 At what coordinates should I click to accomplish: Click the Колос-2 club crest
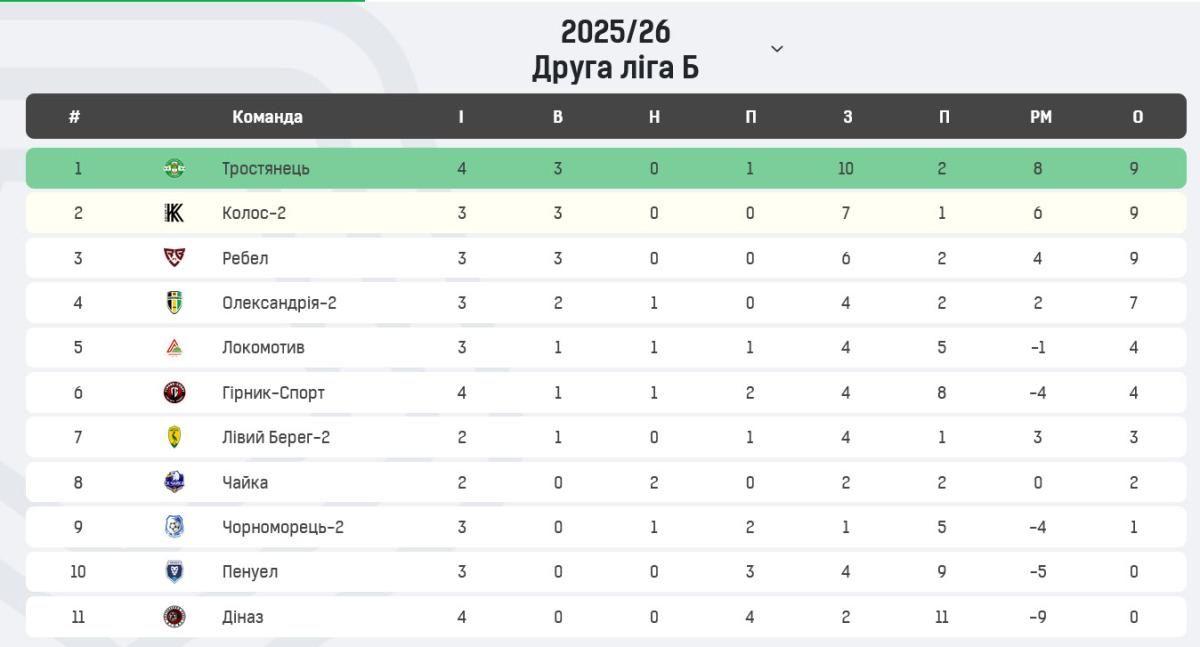(174, 213)
